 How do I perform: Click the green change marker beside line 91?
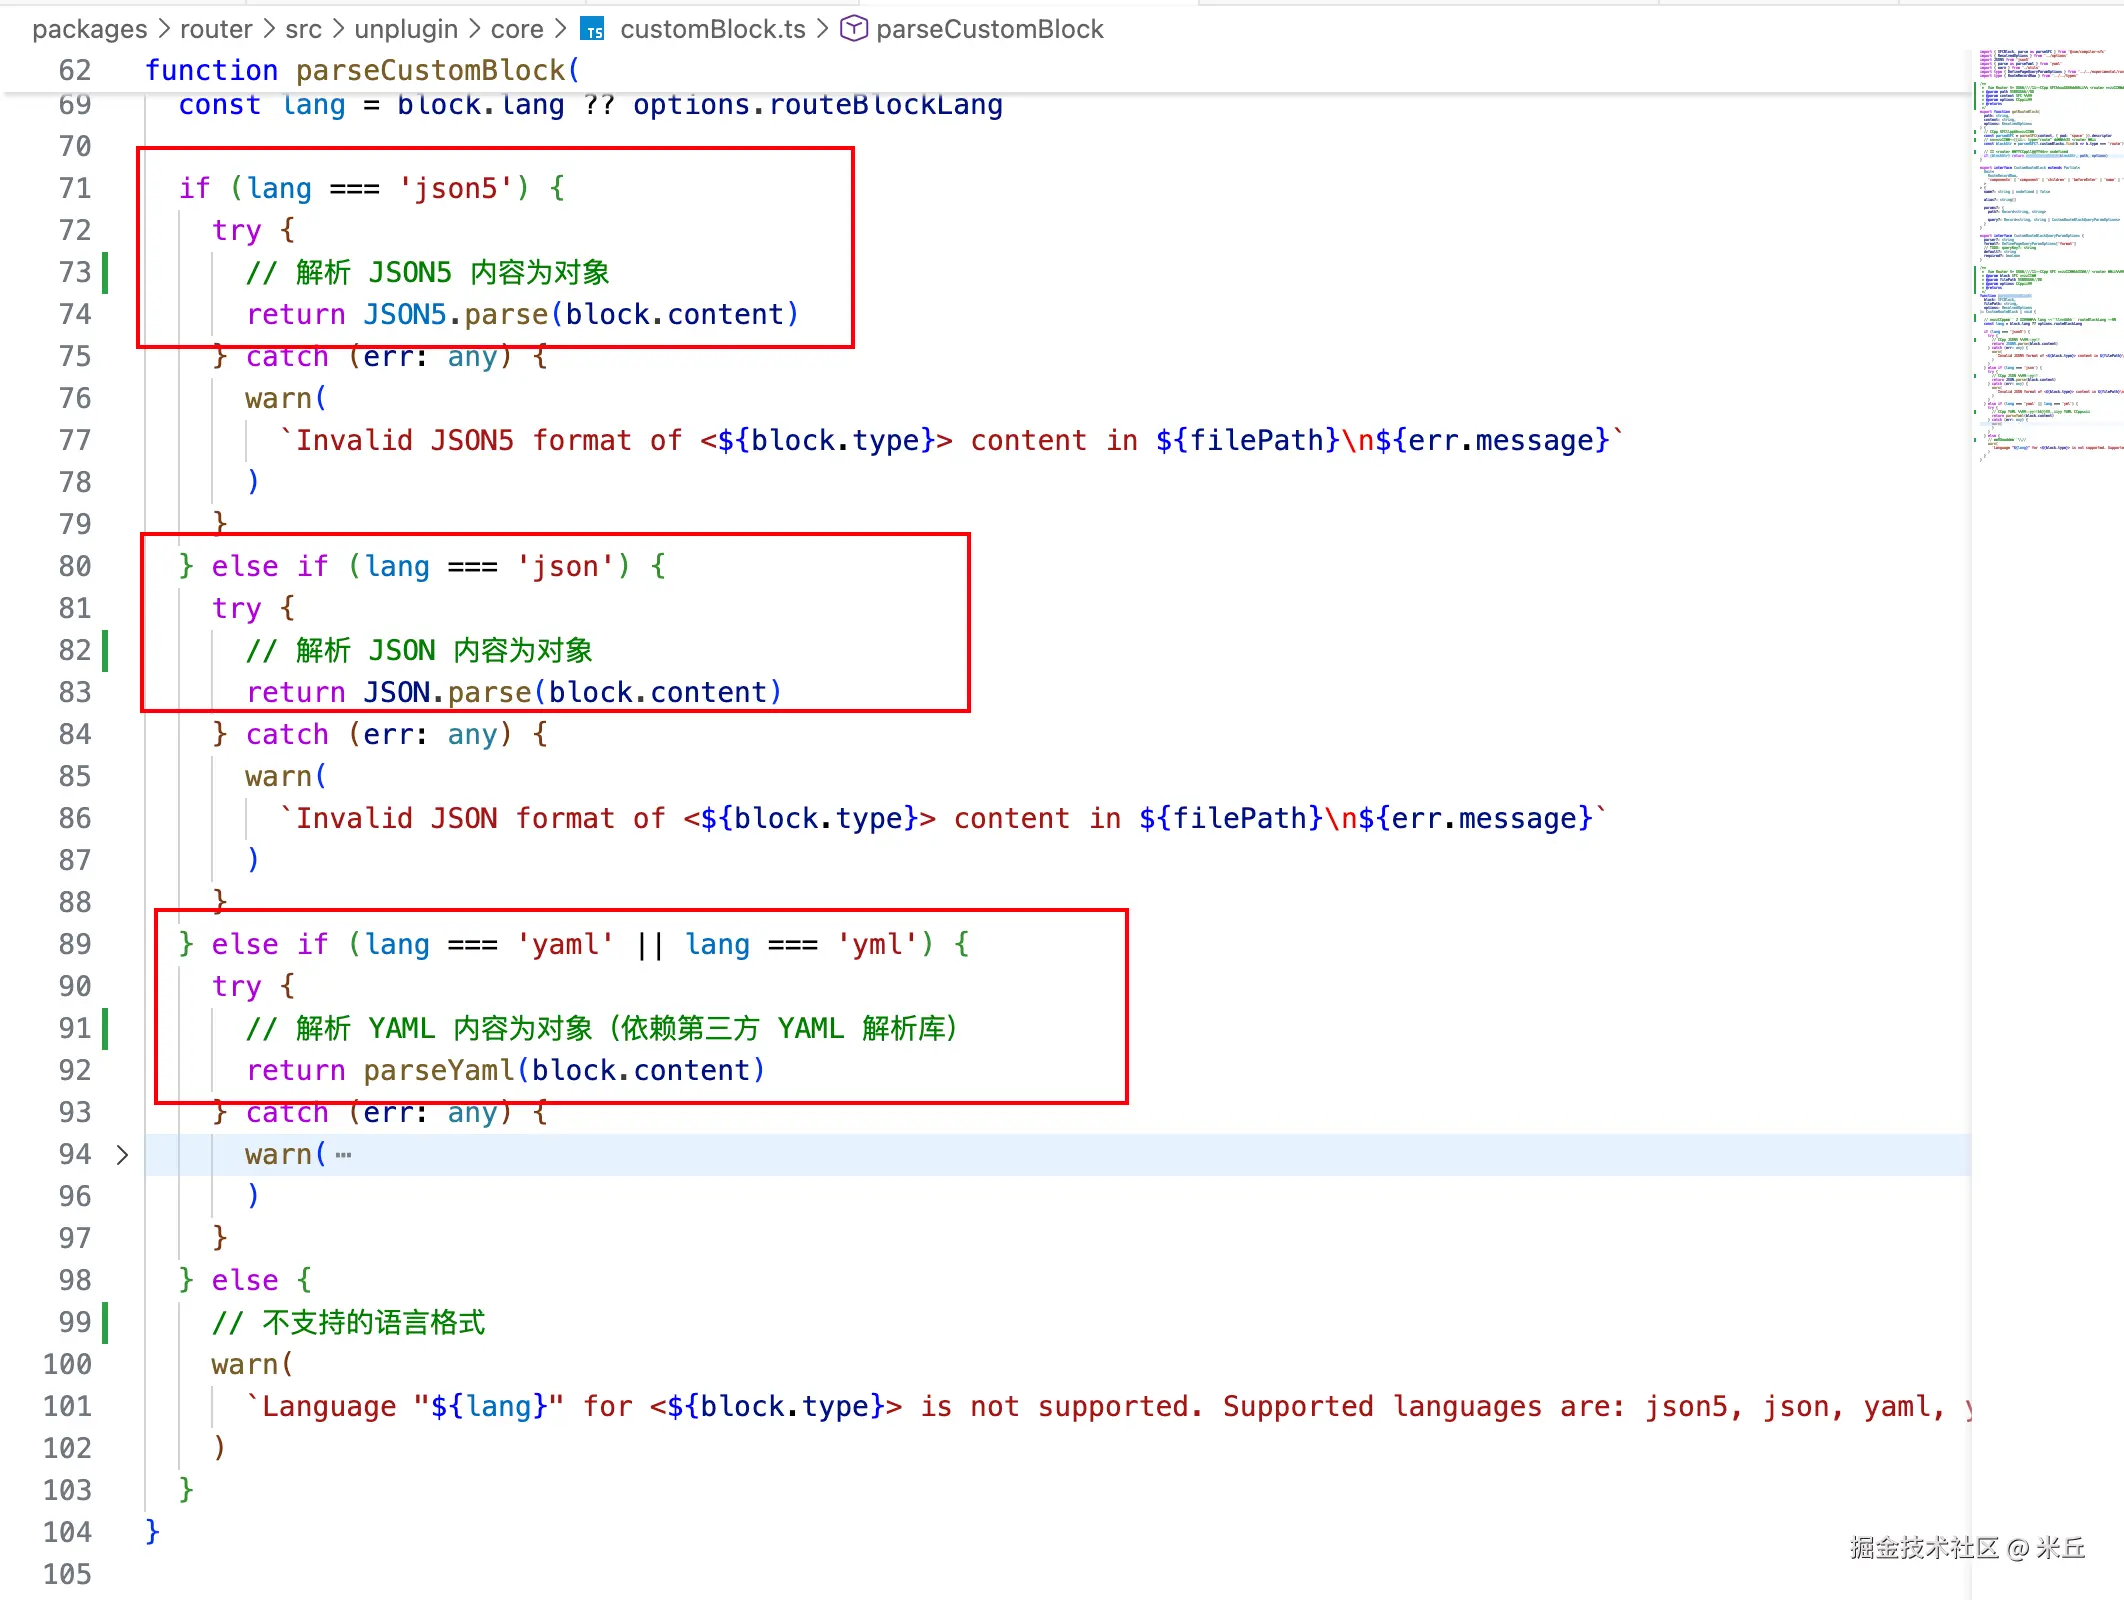(x=106, y=1028)
